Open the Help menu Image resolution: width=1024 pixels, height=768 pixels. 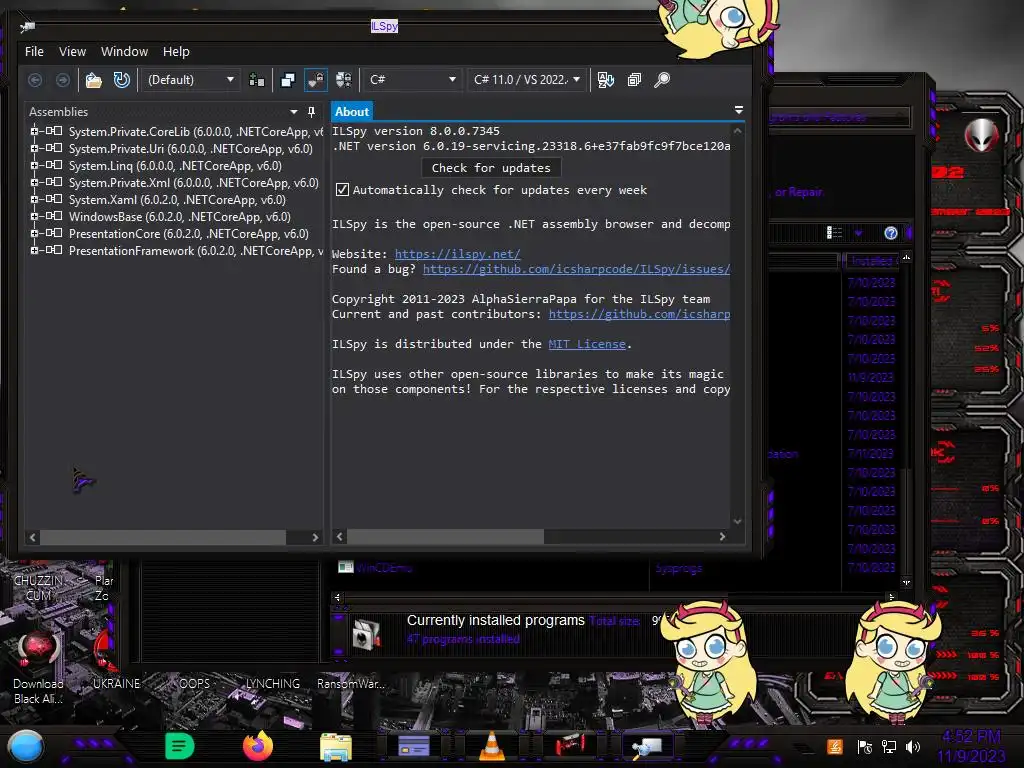click(x=176, y=52)
